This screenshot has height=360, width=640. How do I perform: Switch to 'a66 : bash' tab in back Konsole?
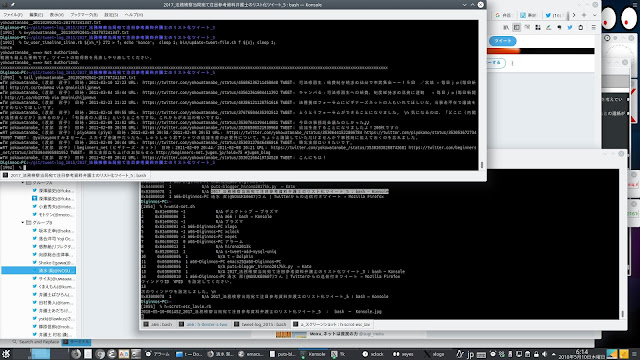(158, 324)
